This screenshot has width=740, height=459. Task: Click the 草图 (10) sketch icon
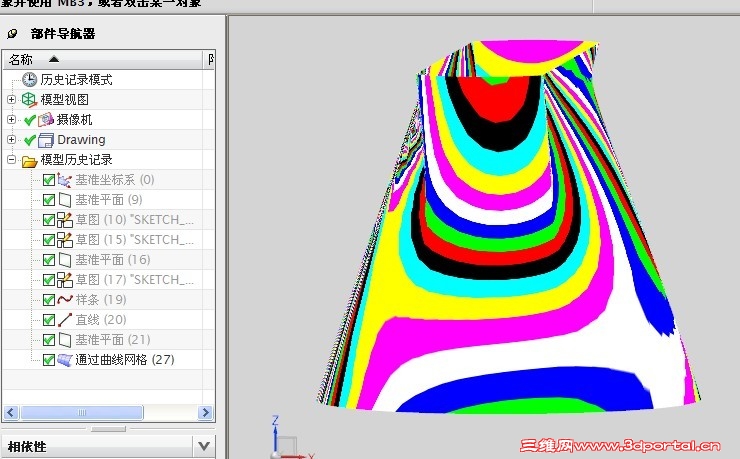pos(65,220)
